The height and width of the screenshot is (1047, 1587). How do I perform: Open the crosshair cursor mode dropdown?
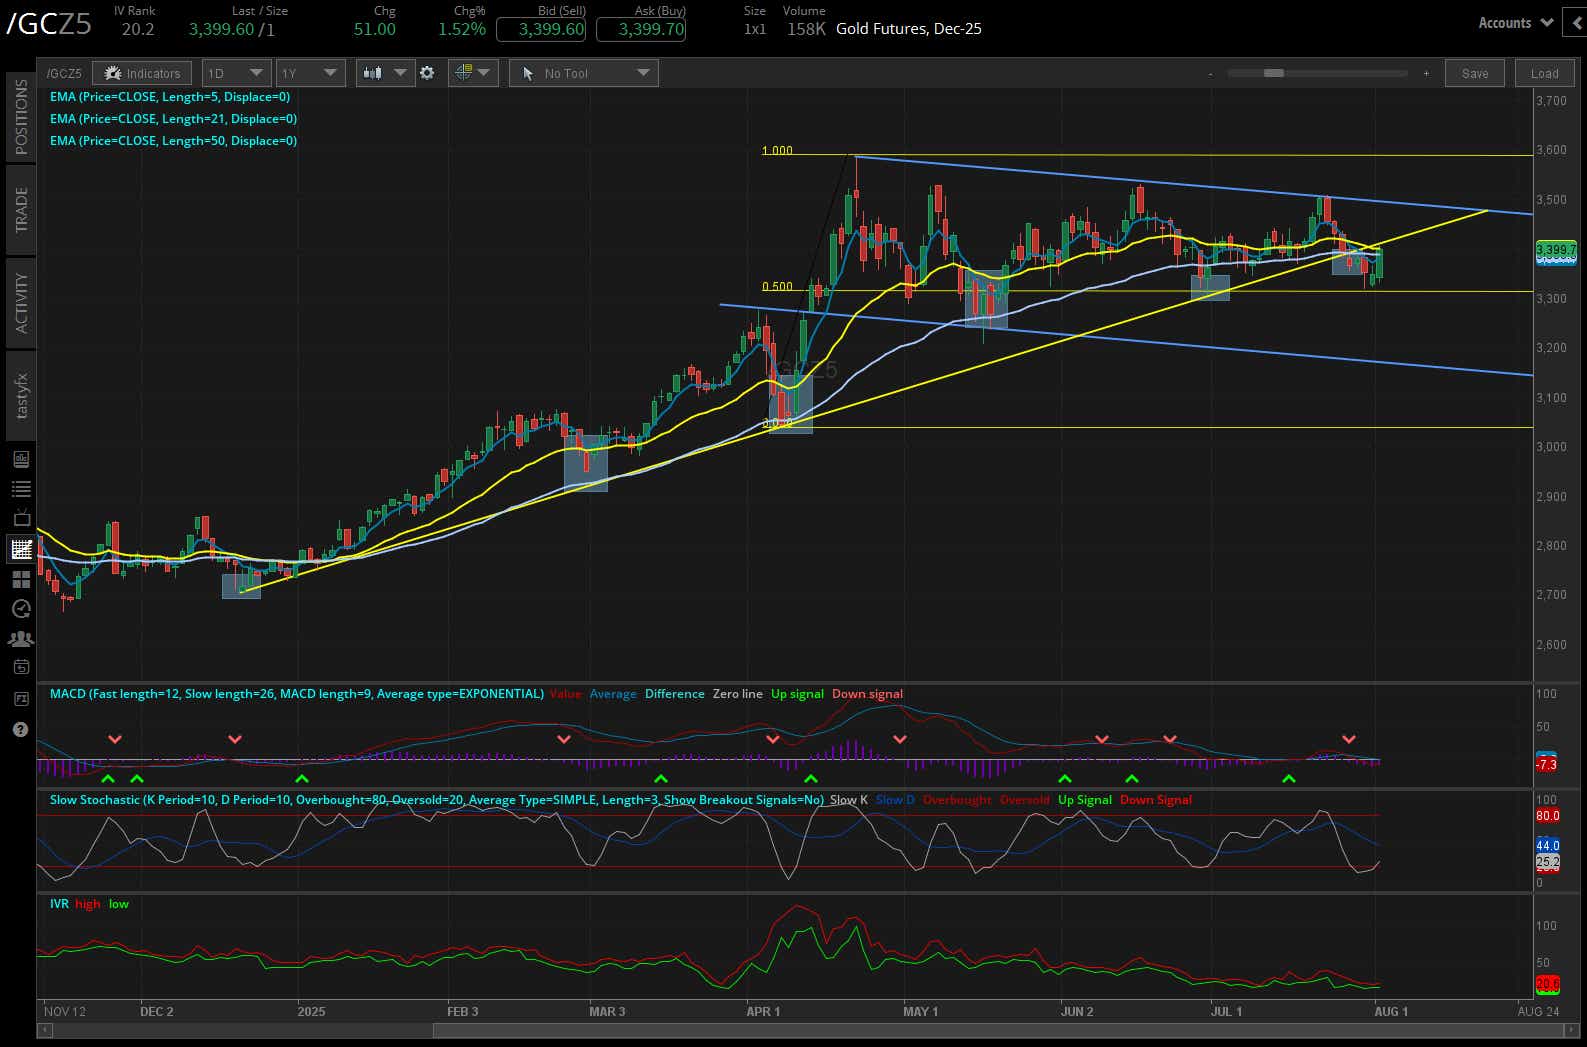point(473,73)
